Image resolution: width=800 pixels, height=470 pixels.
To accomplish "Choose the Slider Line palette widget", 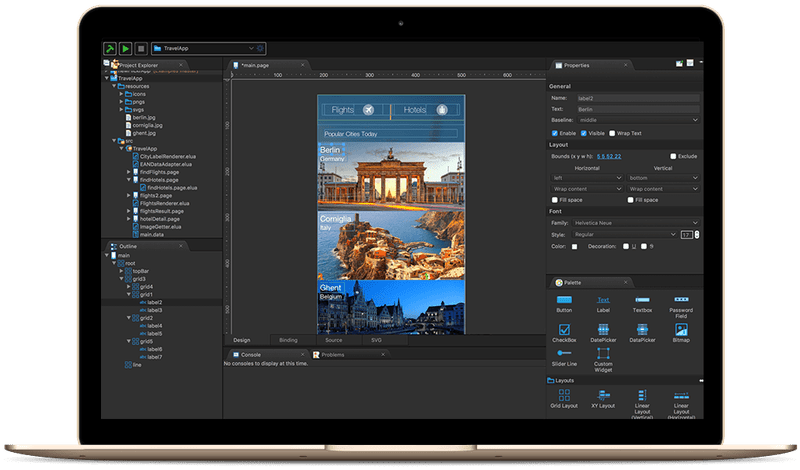I will [564, 357].
